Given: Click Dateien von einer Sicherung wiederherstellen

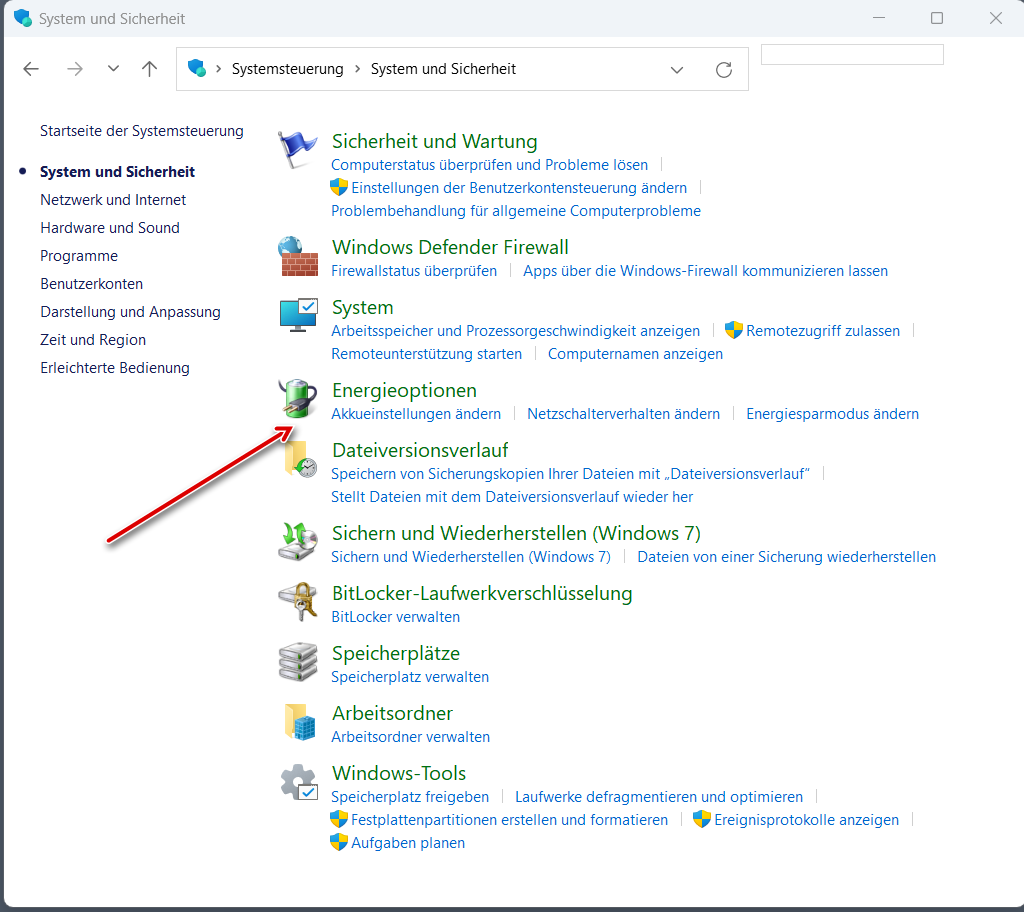Looking at the screenshot, I should click(786, 557).
